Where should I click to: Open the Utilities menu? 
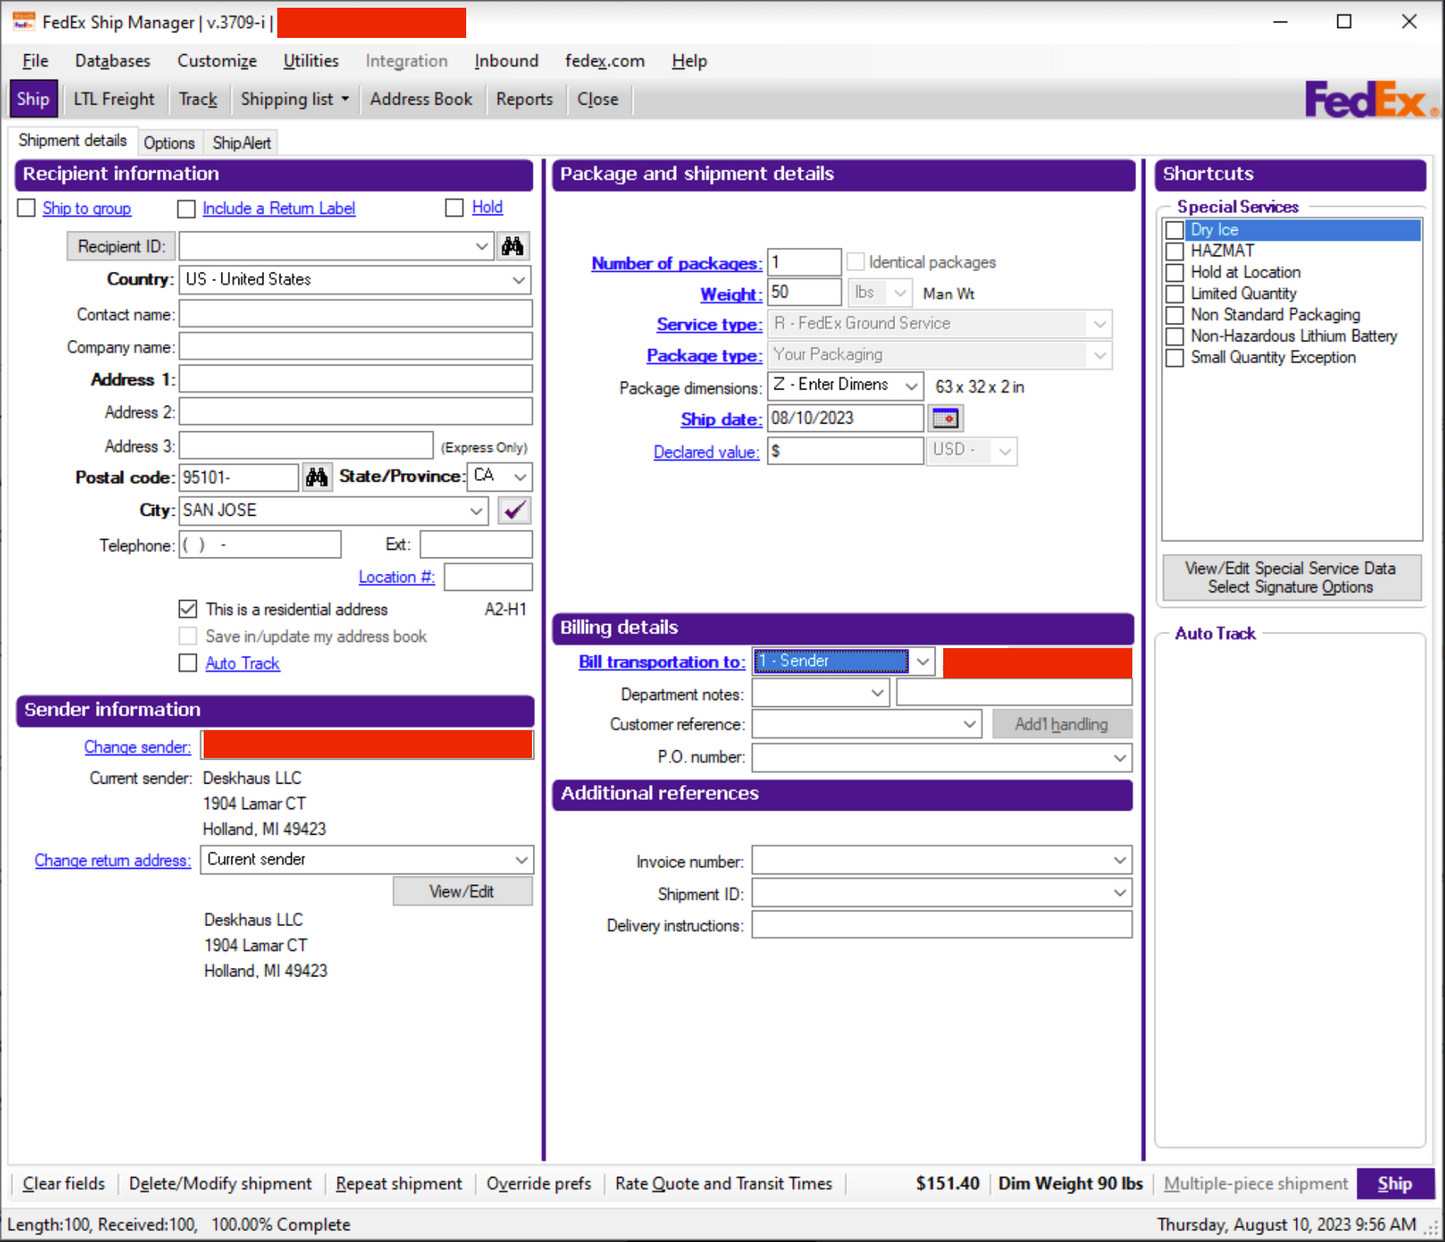(310, 61)
